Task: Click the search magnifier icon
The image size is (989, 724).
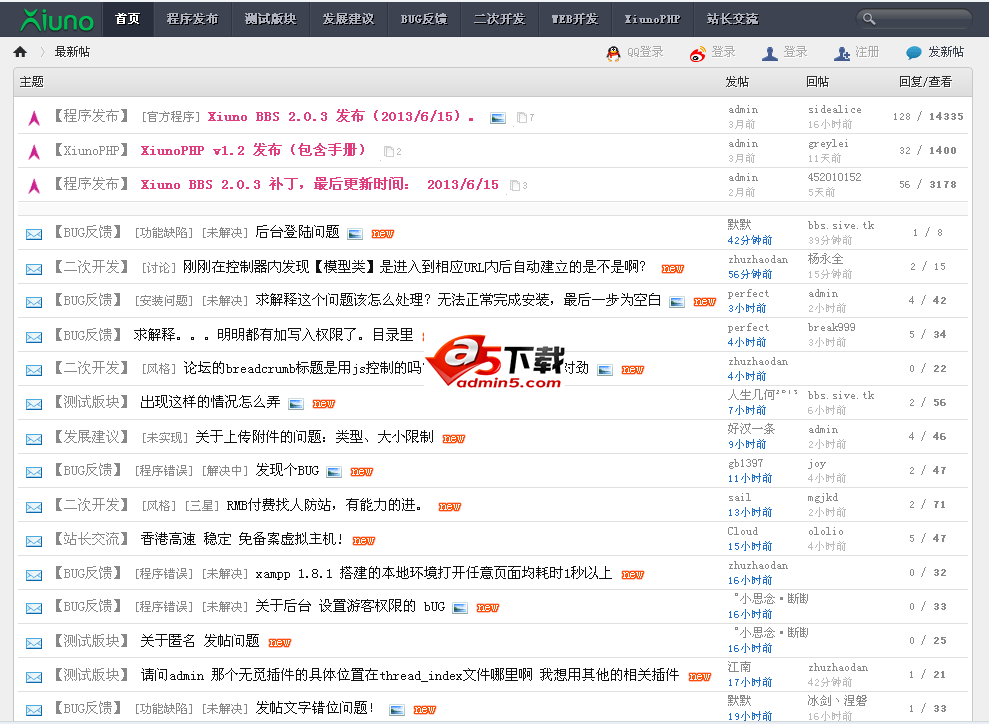Action: tap(869, 19)
